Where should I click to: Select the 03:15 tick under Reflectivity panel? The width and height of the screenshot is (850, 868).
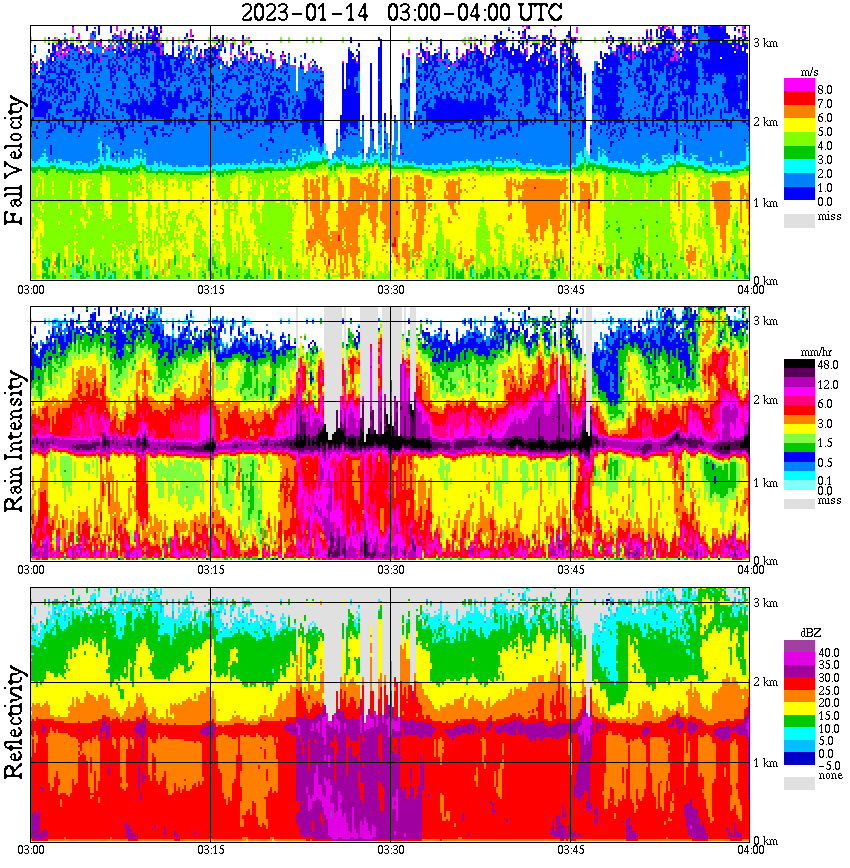point(211,850)
